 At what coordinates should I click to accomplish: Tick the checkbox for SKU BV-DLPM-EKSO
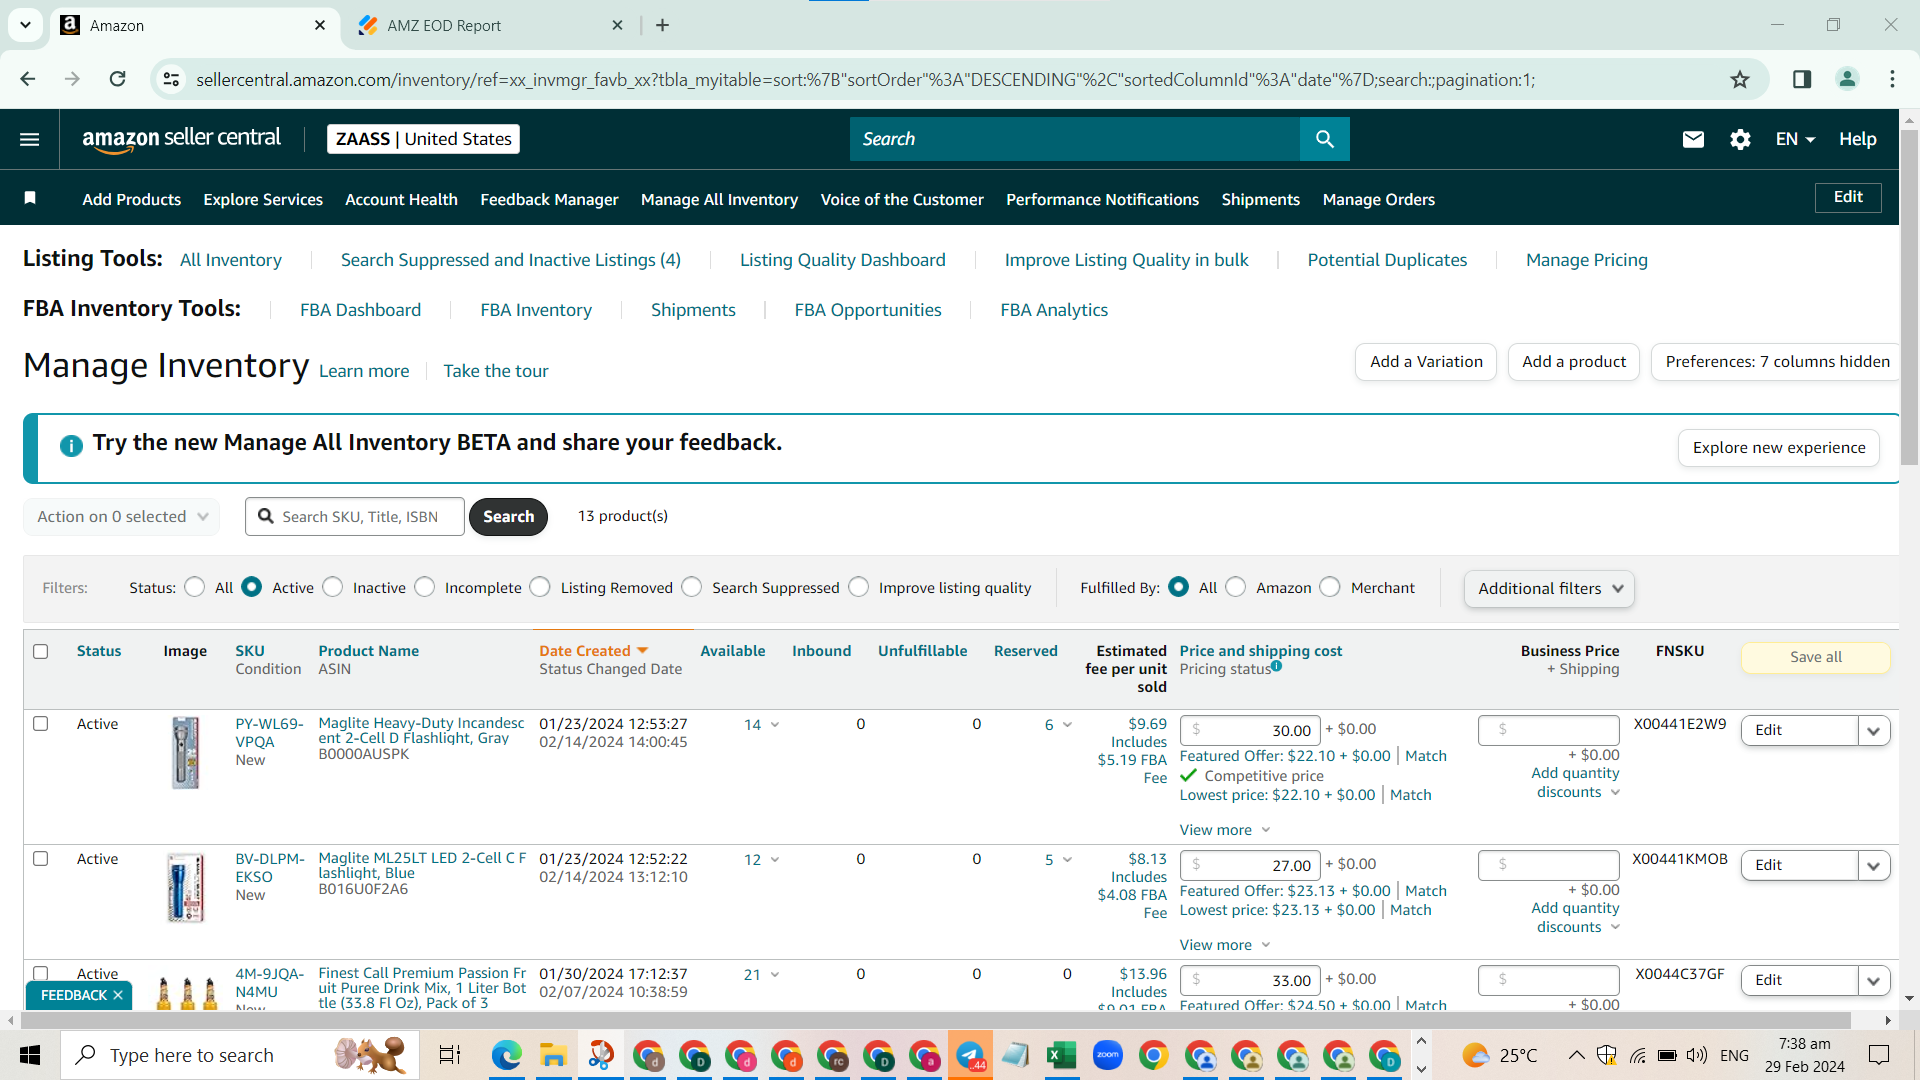(41, 858)
